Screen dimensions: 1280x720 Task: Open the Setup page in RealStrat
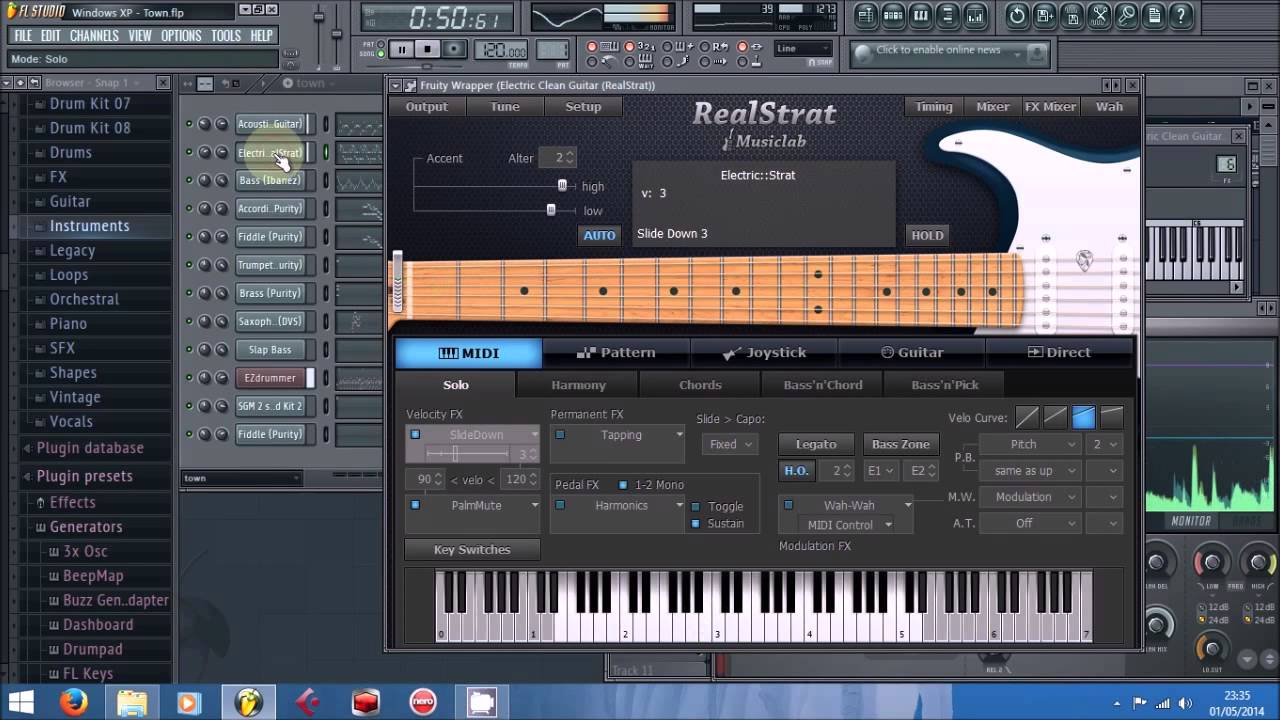tap(583, 107)
